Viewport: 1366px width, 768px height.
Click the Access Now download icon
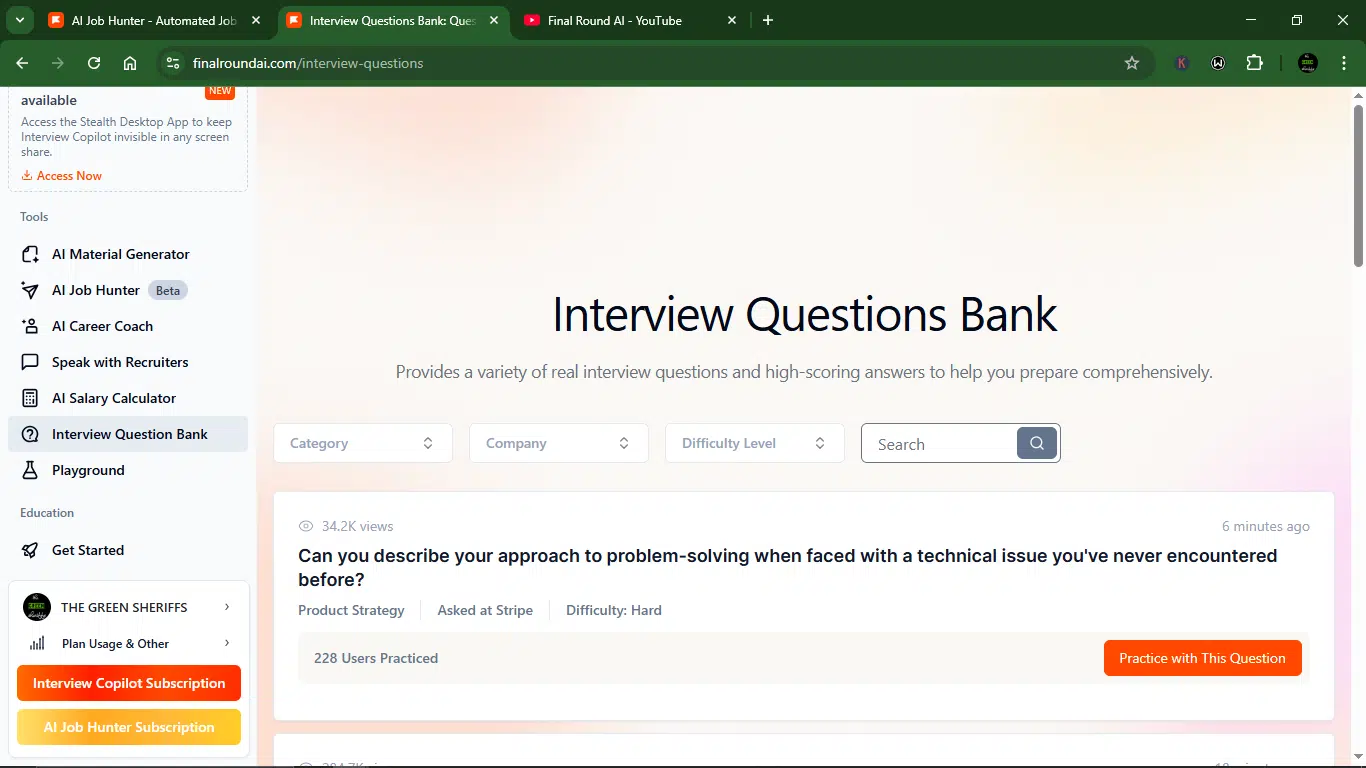point(27,176)
